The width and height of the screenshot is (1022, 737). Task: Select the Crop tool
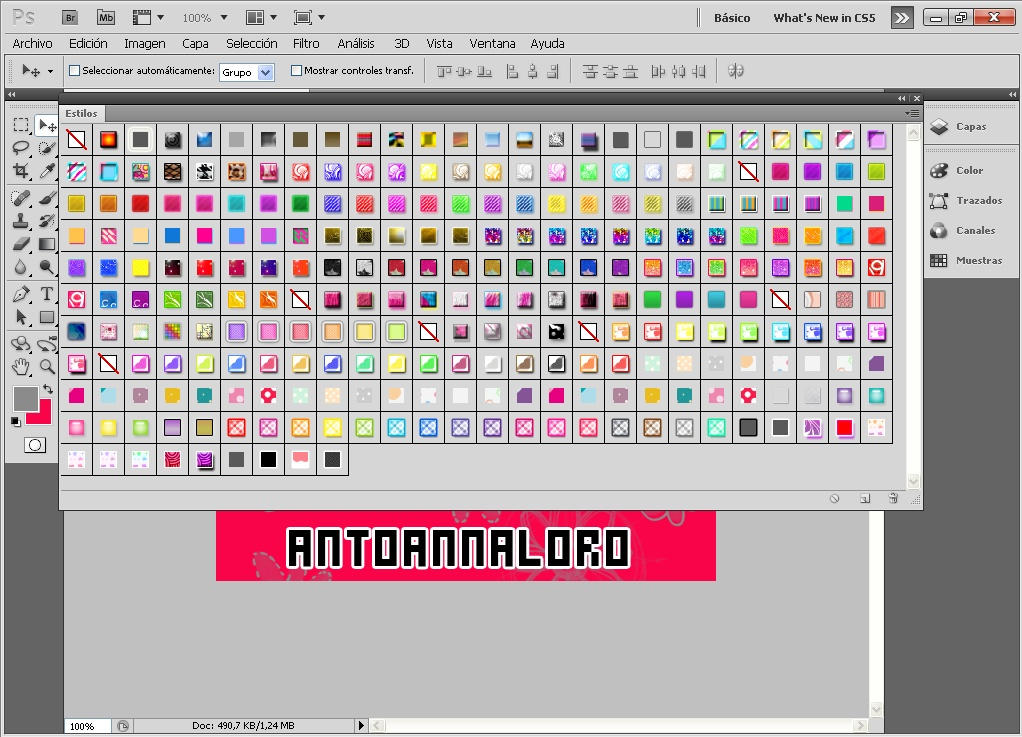tap(22, 172)
